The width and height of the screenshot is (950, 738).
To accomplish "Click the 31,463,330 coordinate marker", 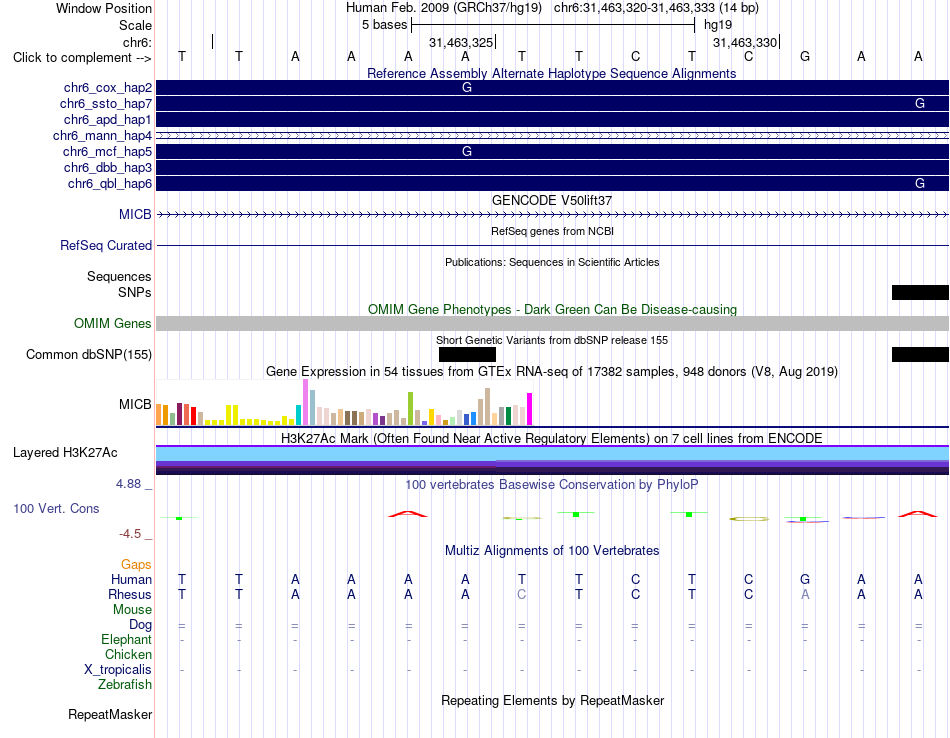I will pyautogui.click(x=745, y=42).
